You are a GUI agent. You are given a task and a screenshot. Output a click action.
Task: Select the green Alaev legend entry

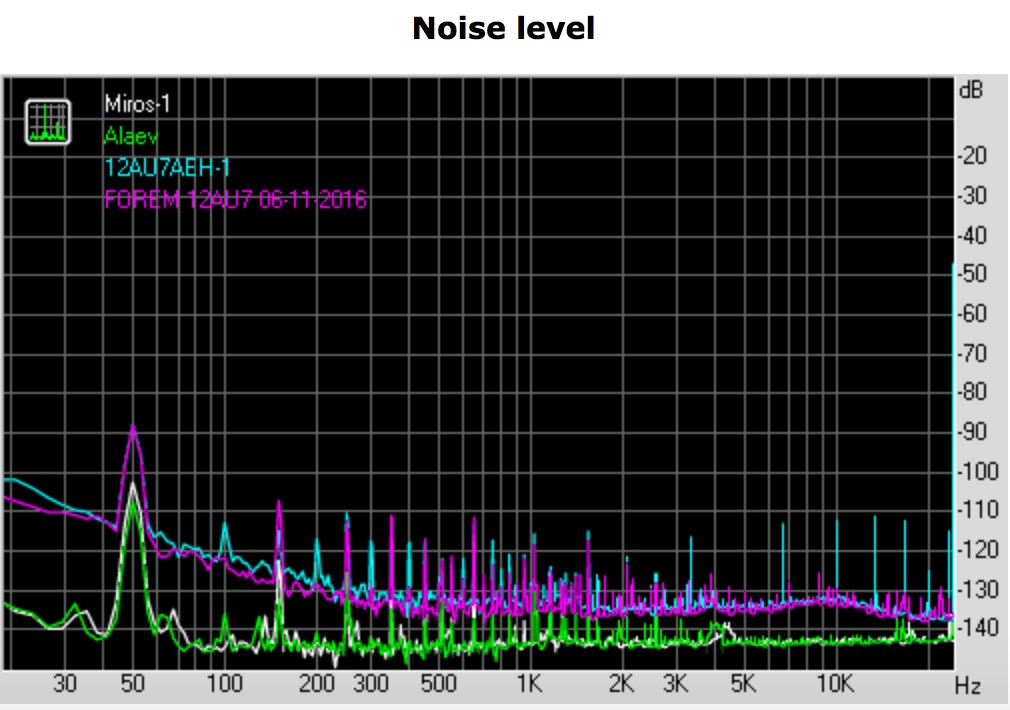(x=131, y=136)
